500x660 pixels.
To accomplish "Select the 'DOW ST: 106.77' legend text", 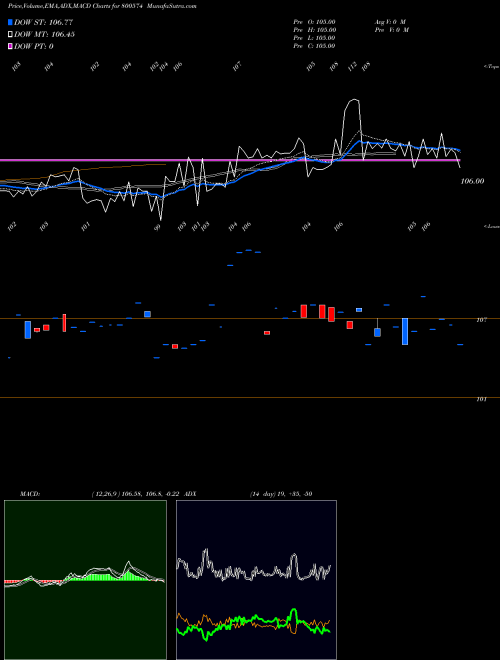I will [43, 22].
